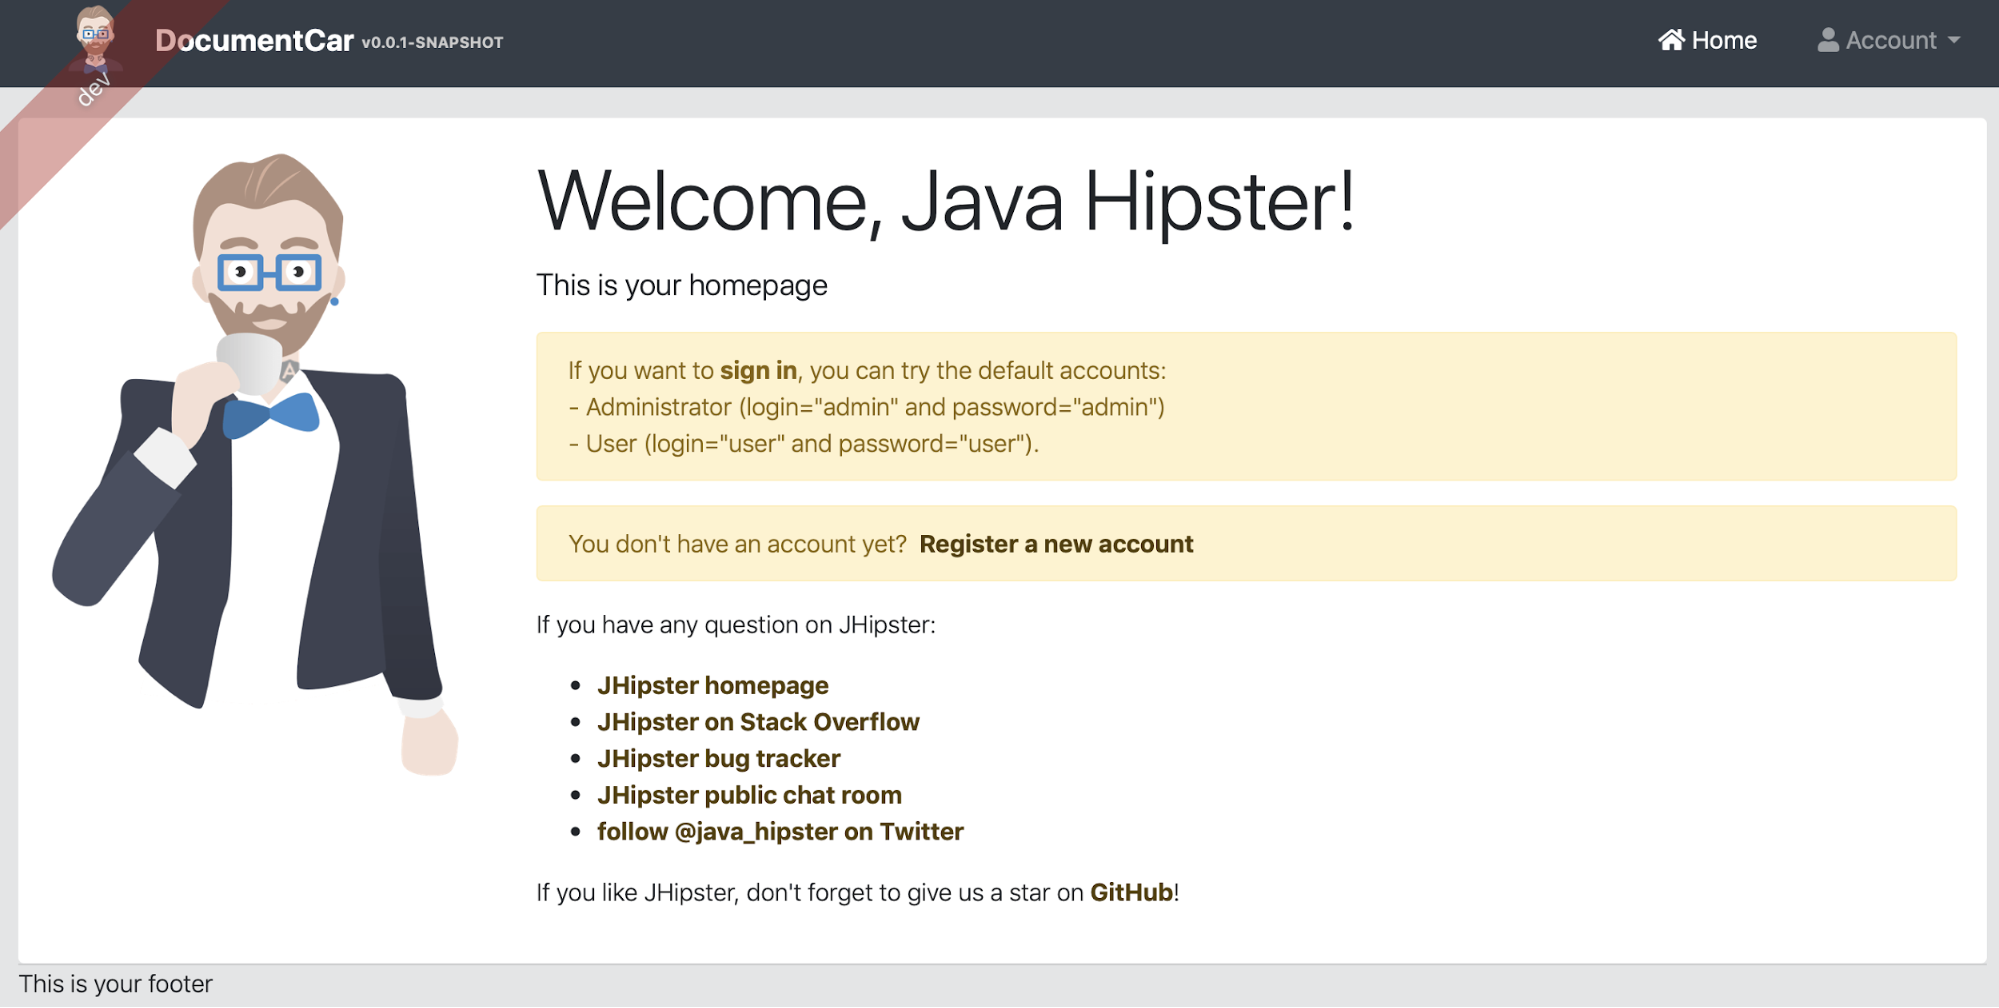Click the 'sign in' link
Image resolution: width=1999 pixels, height=1008 pixels.
[758, 370]
